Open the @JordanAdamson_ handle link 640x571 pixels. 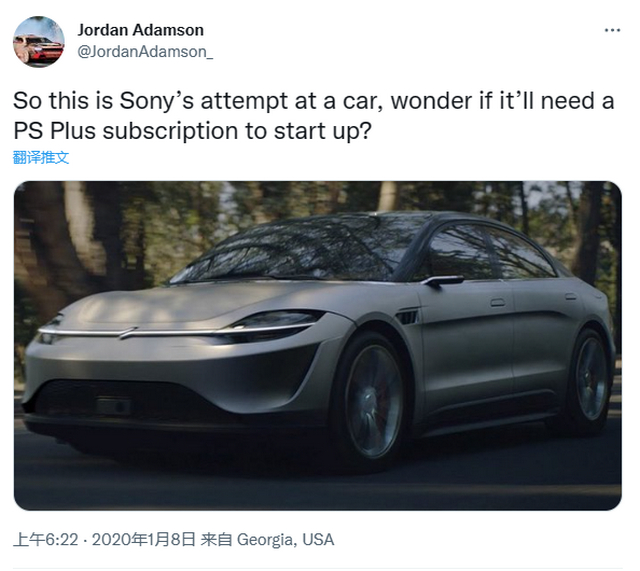coord(145,52)
